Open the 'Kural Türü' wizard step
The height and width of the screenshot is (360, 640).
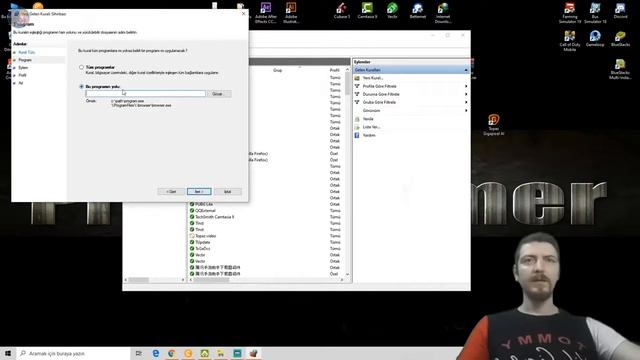27,52
